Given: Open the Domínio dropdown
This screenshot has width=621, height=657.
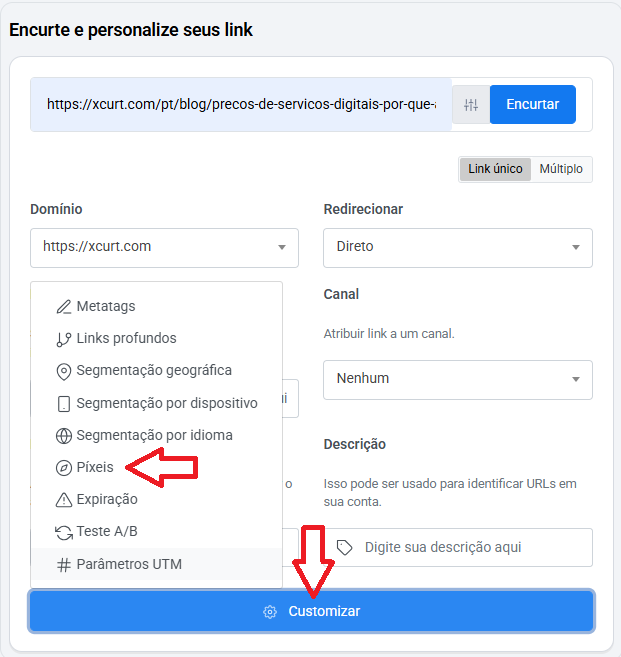Looking at the screenshot, I should pos(164,247).
